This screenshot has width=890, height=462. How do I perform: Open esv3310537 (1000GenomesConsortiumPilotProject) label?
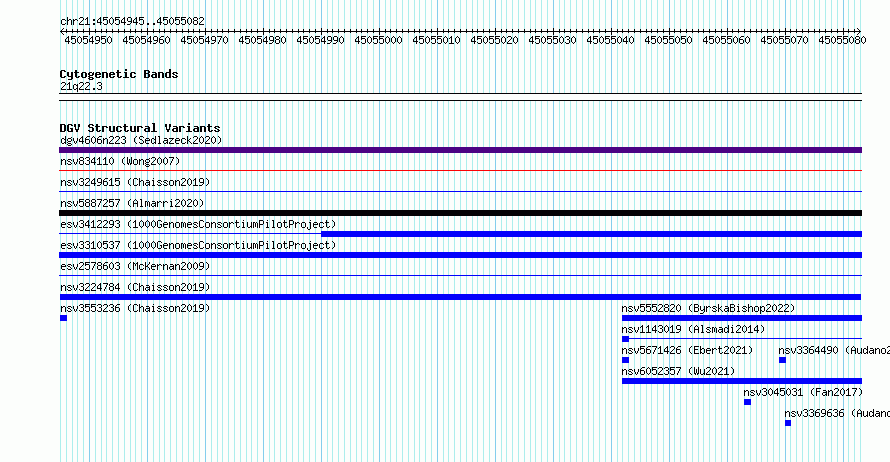(x=198, y=245)
